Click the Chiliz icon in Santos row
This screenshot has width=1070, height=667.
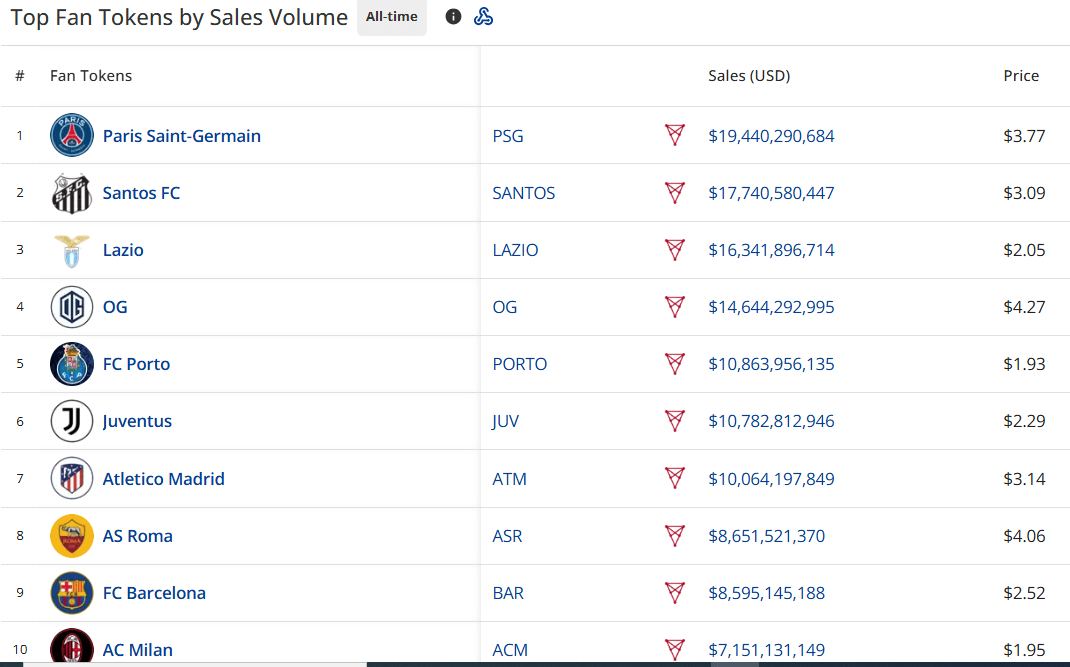[675, 192]
